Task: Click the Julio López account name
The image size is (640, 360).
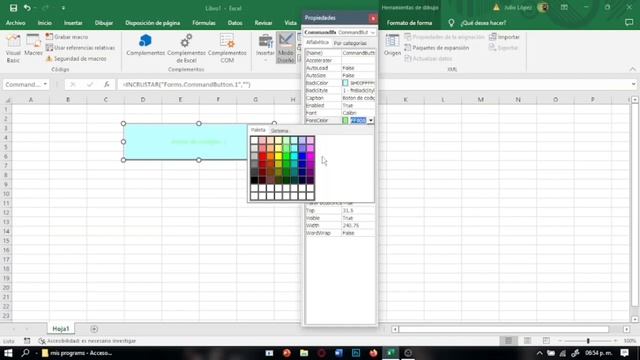Action: tap(518, 7)
